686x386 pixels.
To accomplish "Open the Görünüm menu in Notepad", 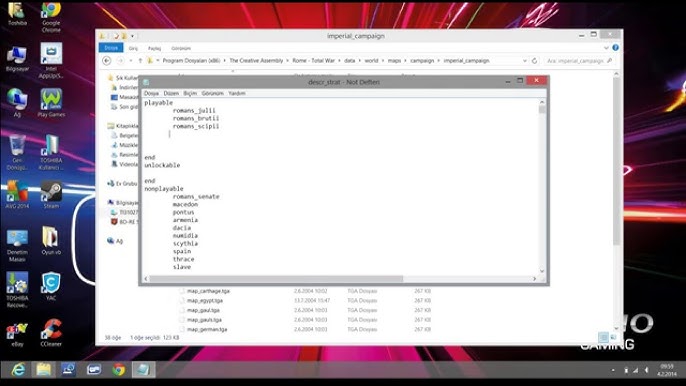I will 212,93.
